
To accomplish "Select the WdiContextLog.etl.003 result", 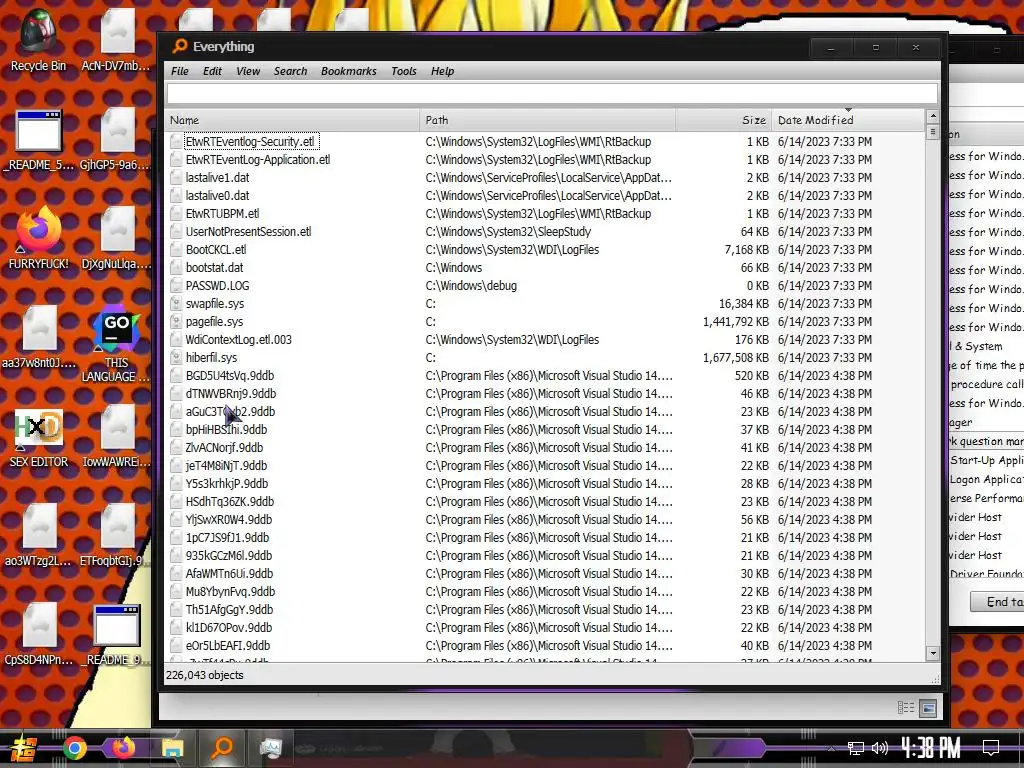I will (x=546, y=340).
